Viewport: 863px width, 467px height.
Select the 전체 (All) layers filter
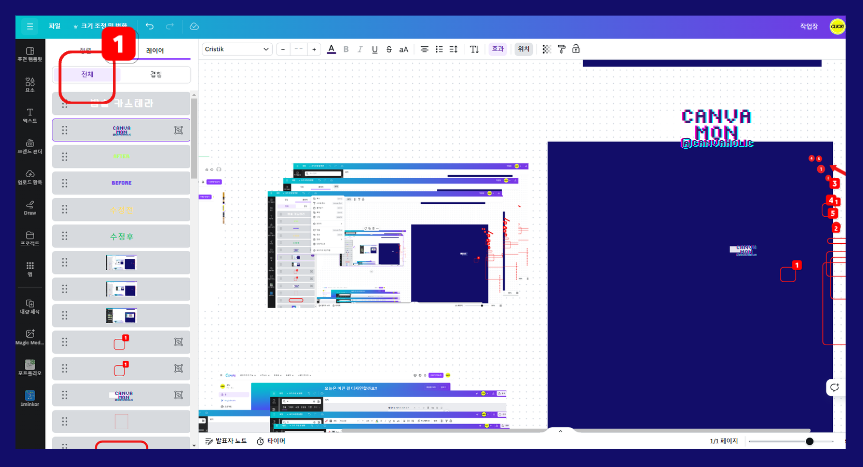coord(87,74)
